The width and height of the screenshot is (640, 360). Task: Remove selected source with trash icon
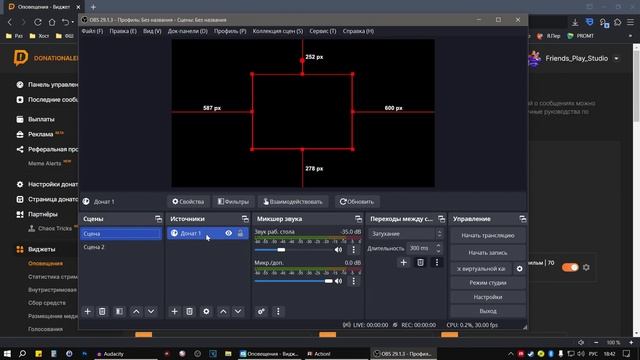pyautogui.click(x=189, y=311)
